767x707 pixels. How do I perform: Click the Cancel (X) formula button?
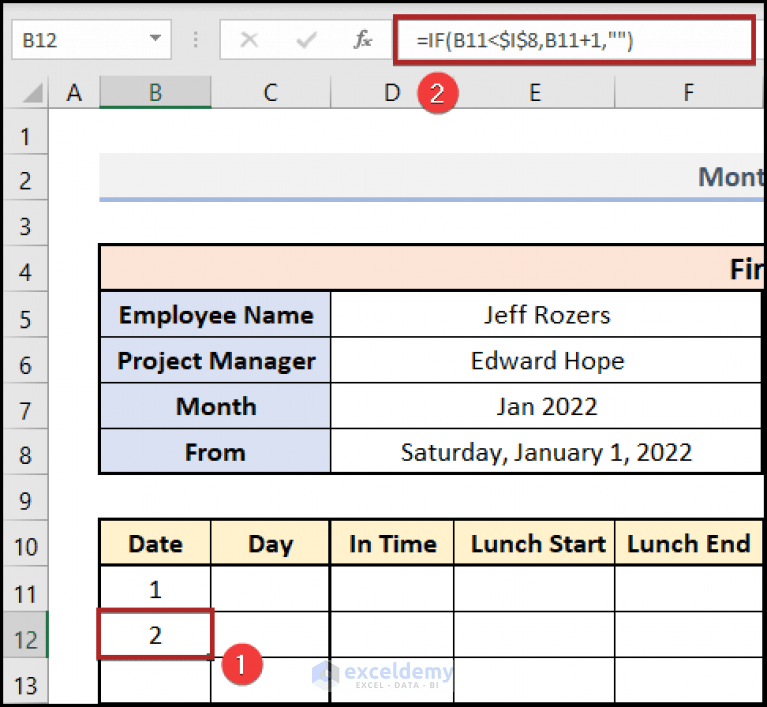point(249,40)
